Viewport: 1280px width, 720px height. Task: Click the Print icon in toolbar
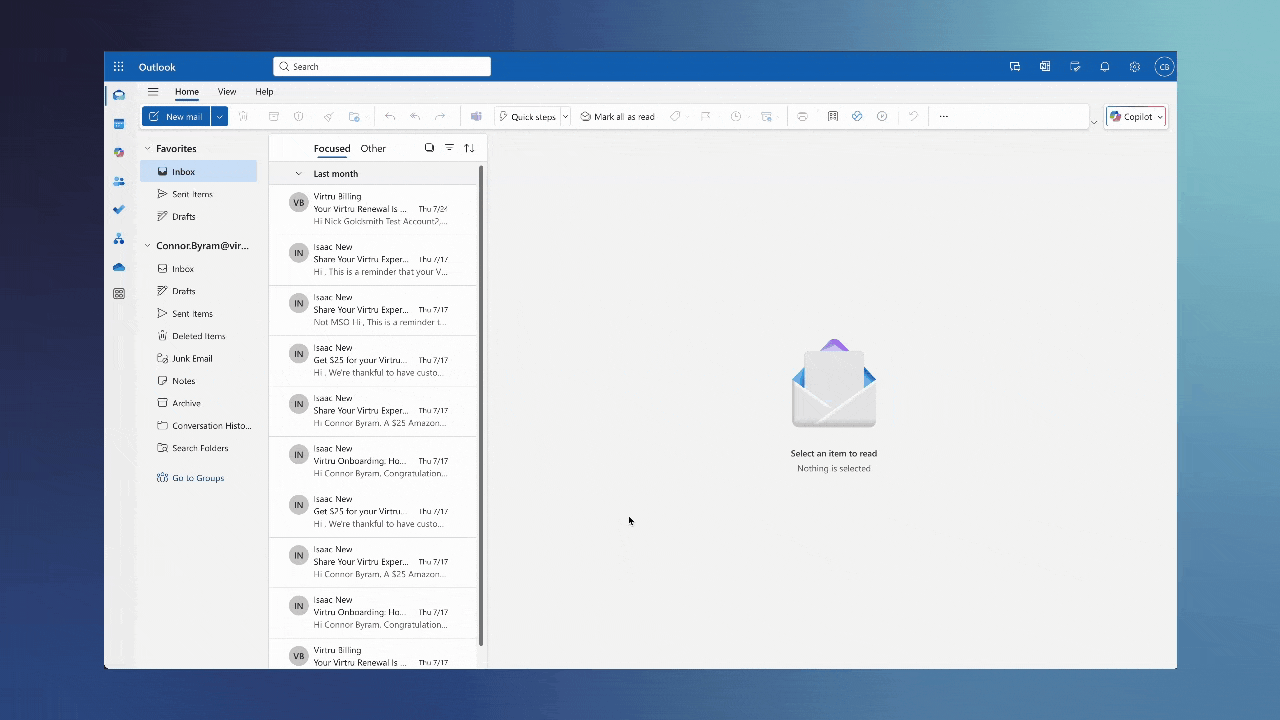point(802,117)
